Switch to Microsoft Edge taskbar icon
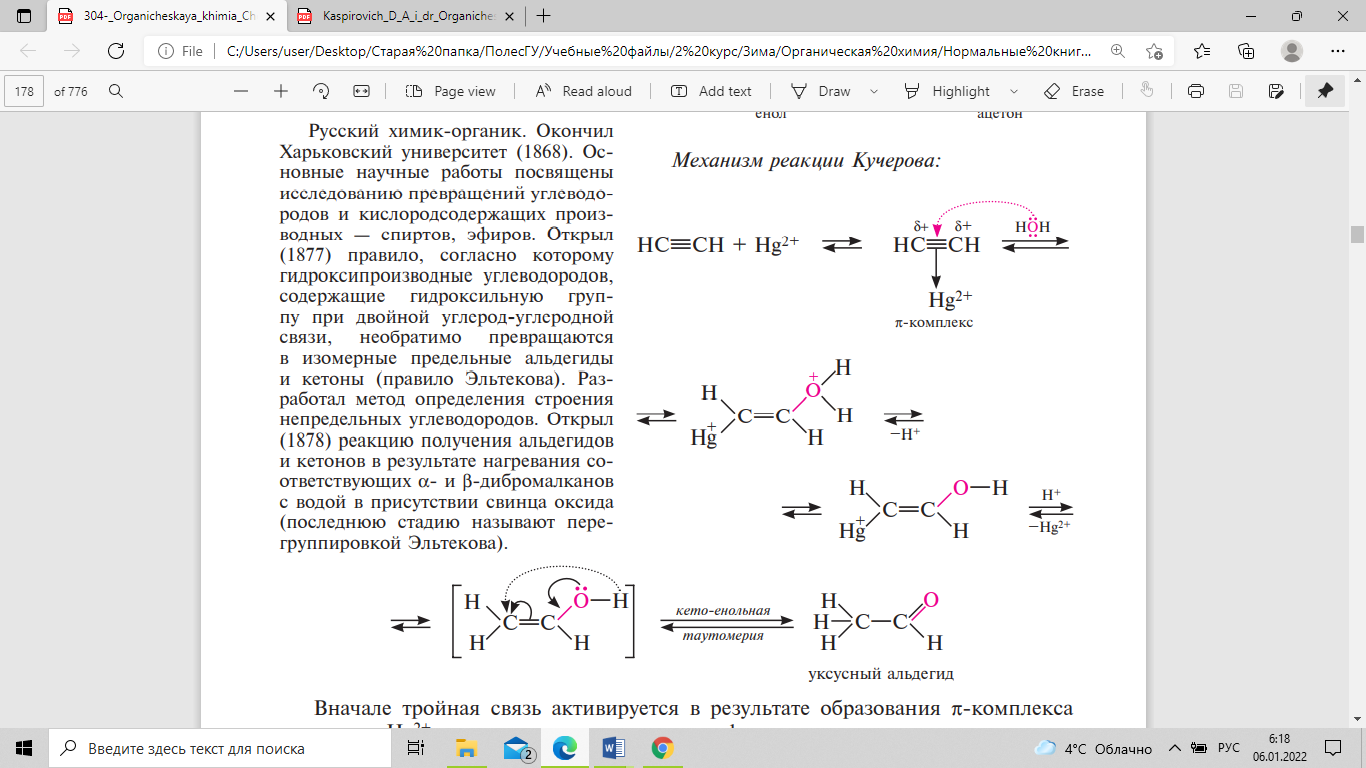The height and width of the screenshot is (768, 1366). point(565,748)
